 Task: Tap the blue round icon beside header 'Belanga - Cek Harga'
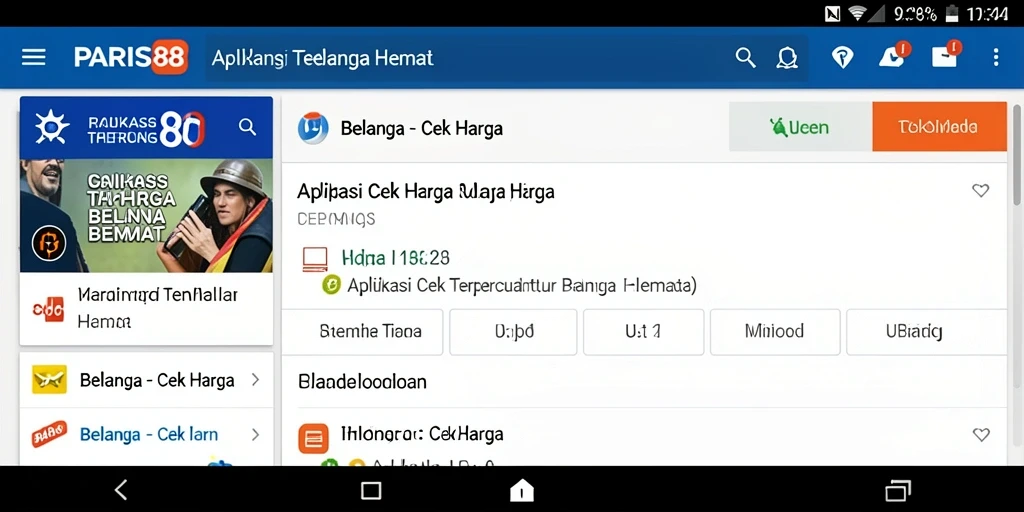(313, 128)
